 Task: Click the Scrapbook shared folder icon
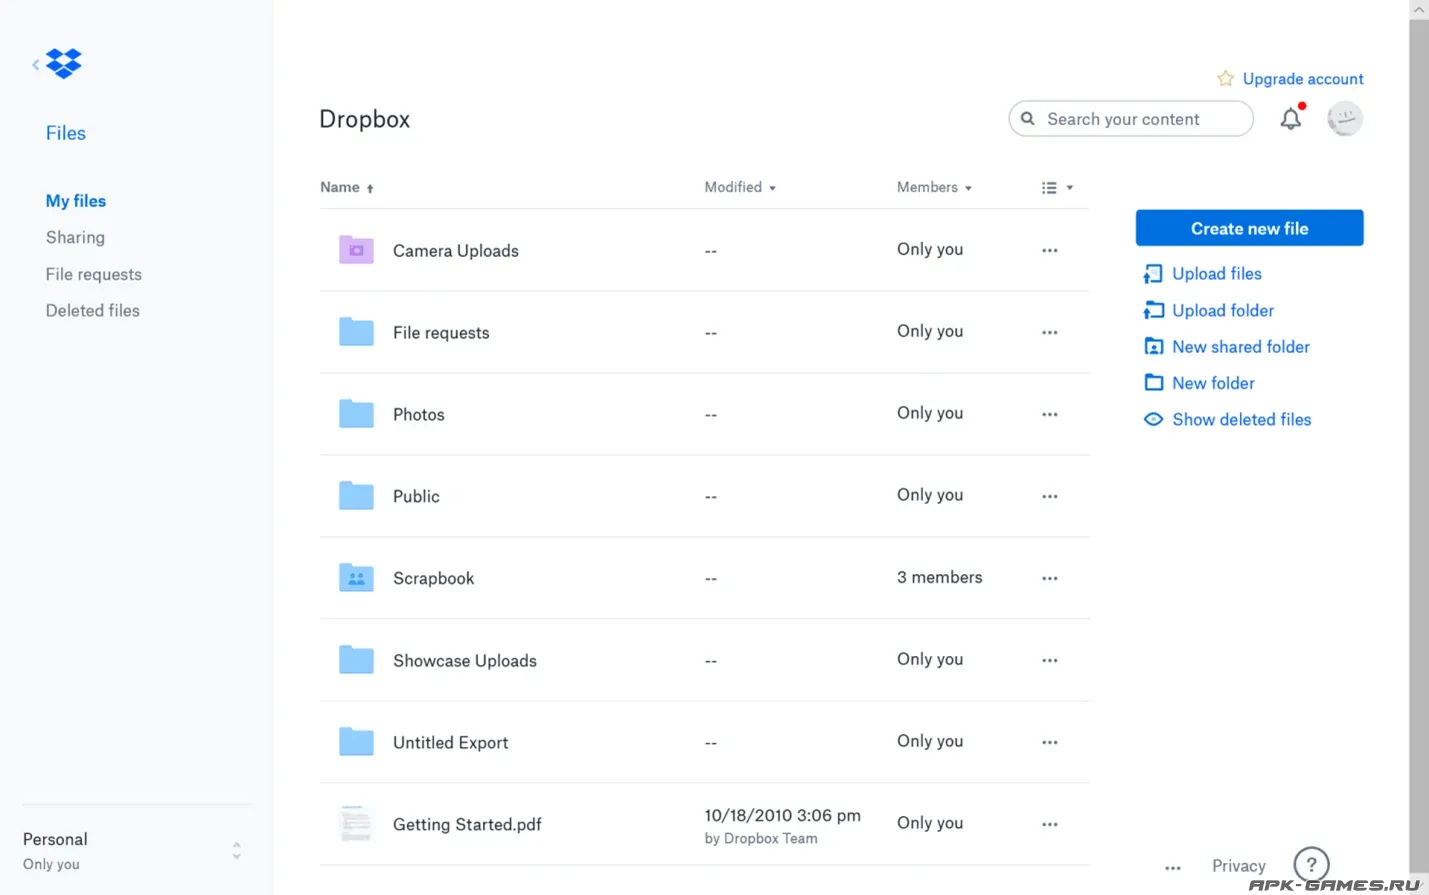click(356, 577)
